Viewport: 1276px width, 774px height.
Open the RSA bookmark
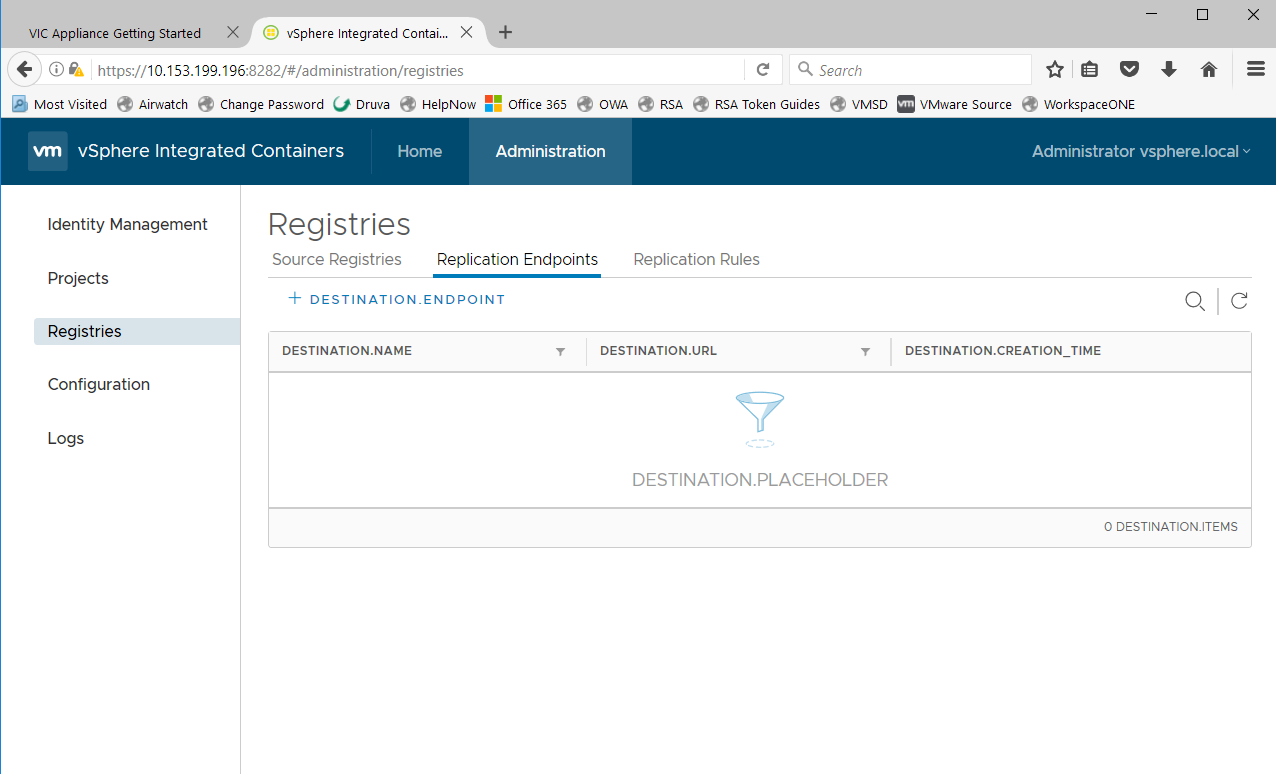click(x=661, y=104)
